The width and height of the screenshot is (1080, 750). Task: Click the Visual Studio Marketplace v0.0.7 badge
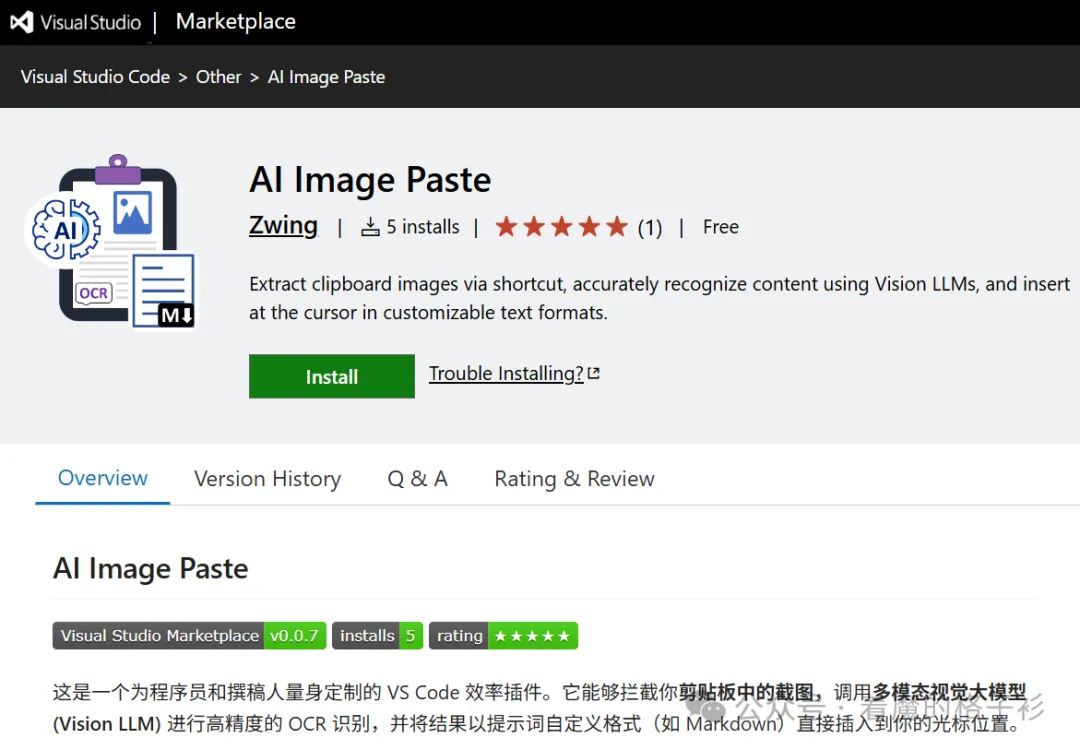point(189,635)
